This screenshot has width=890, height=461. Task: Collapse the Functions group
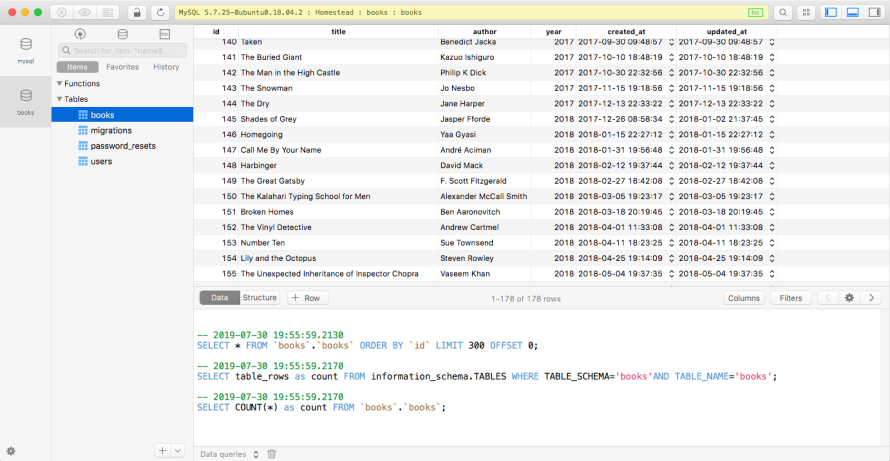pos(60,83)
